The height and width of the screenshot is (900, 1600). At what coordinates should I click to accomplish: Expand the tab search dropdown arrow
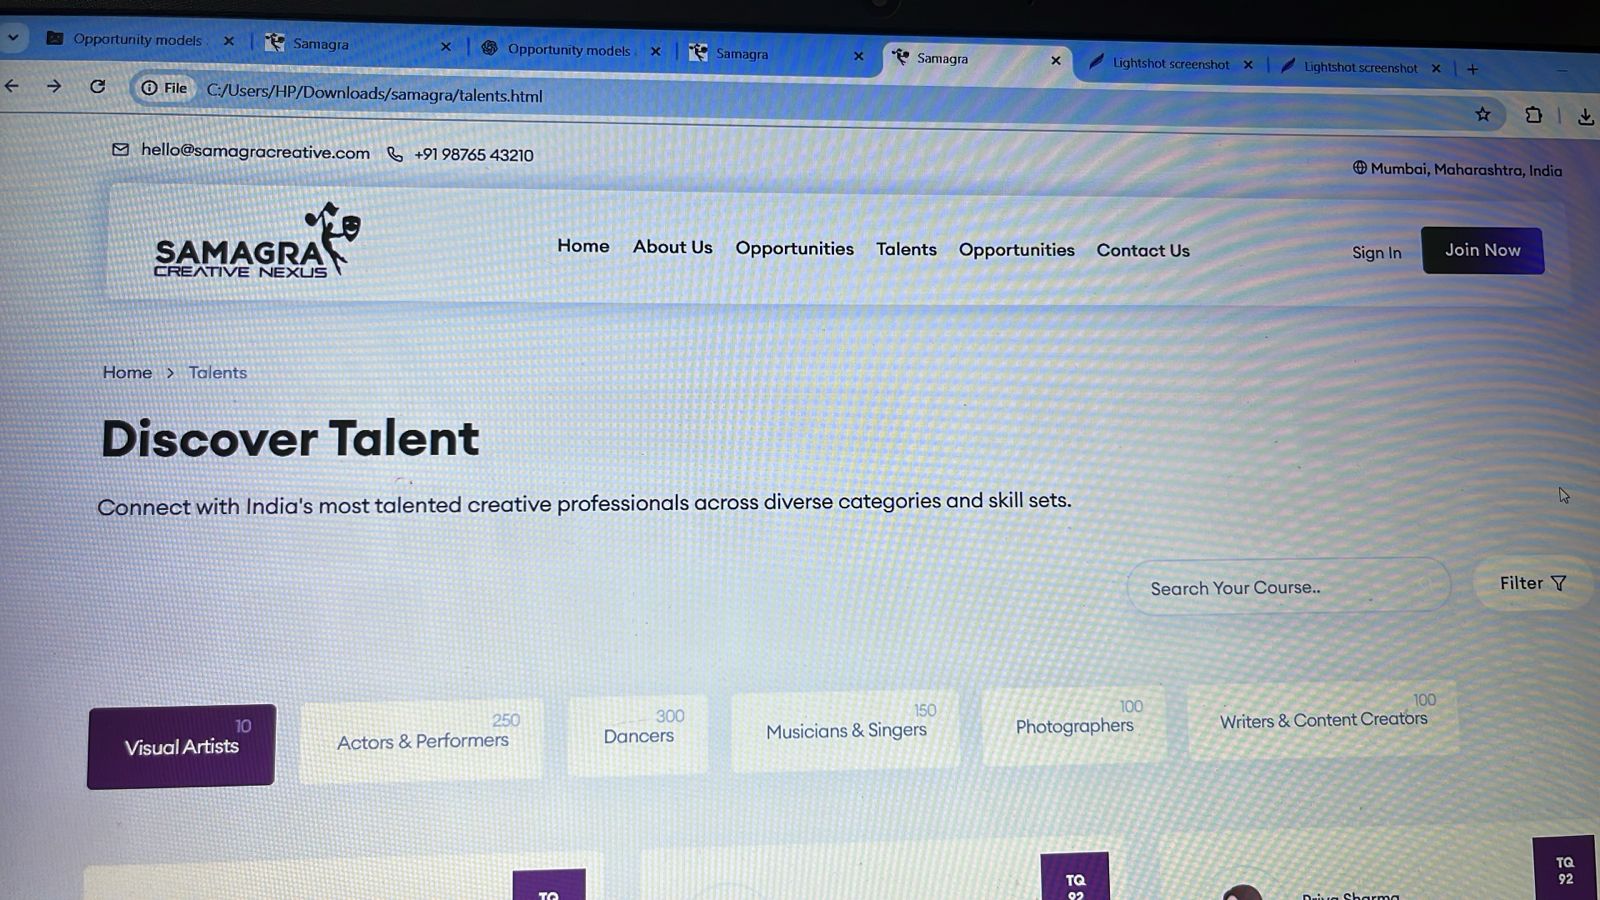click(13, 38)
